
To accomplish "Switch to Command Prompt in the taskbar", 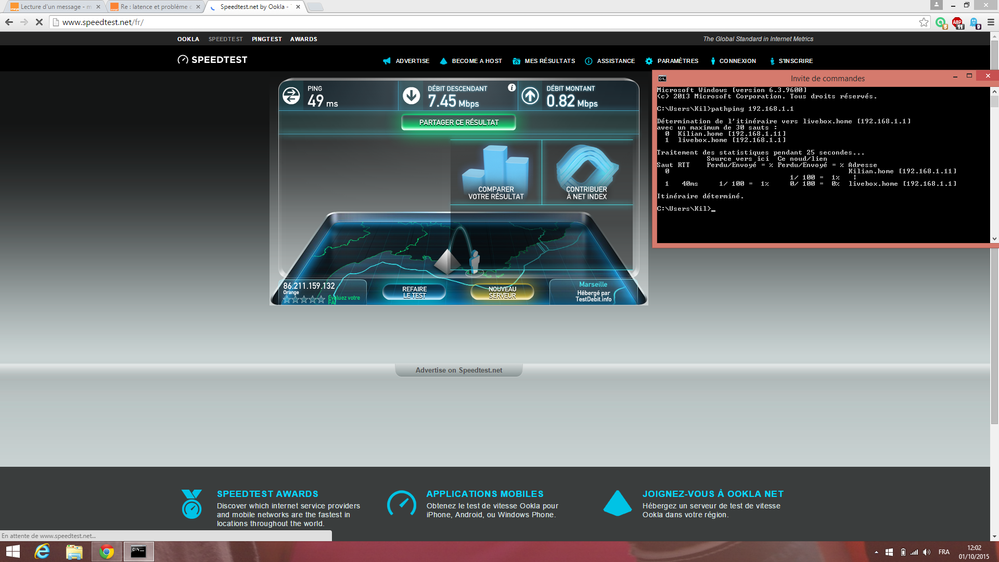I will tap(138, 551).
